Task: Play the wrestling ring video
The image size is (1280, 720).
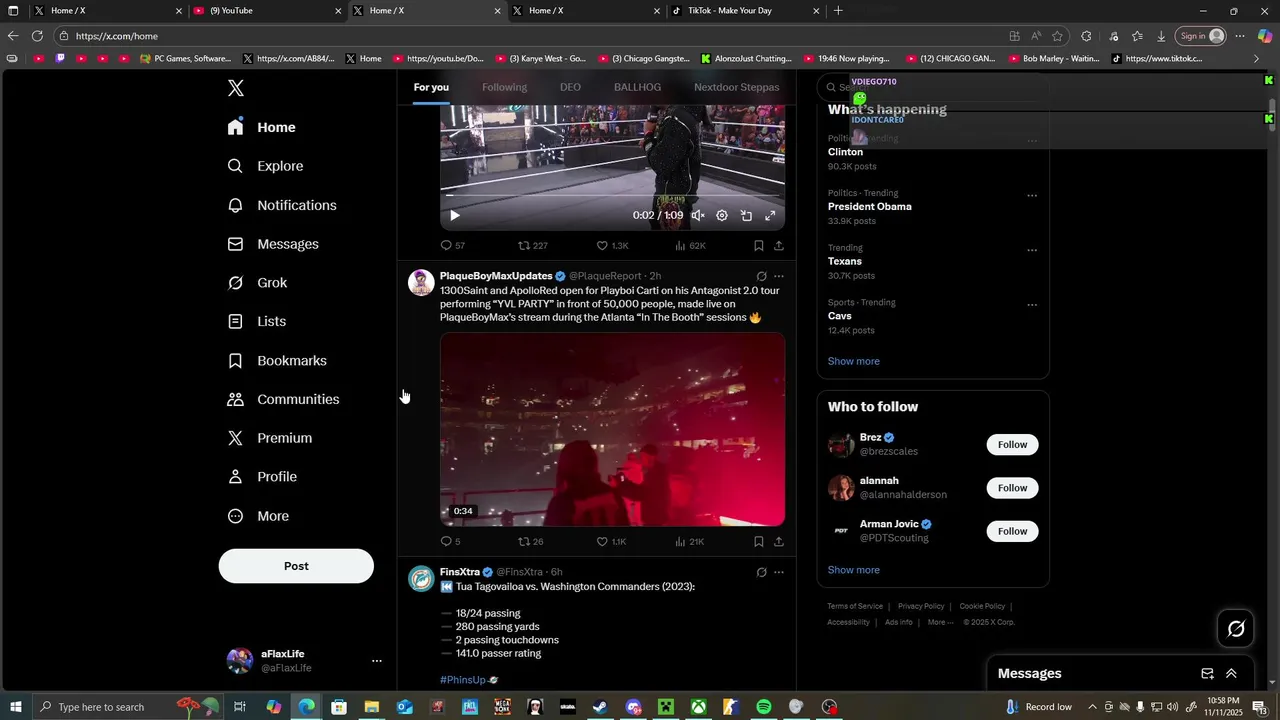Action: coord(455,215)
